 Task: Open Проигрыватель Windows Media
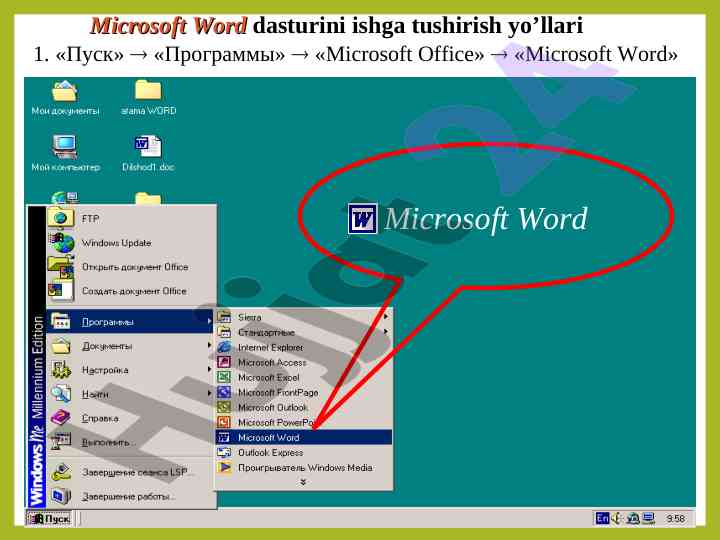(304, 468)
